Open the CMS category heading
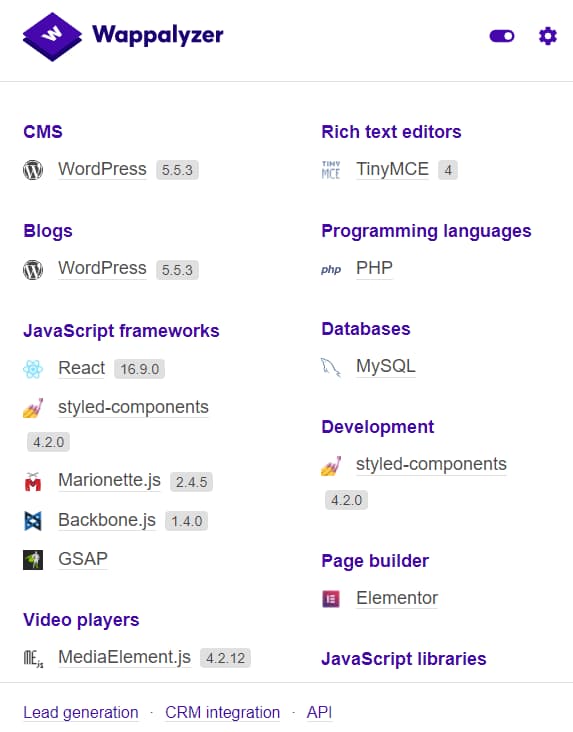This screenshot has width=573, height=732. pyautogui.click(x=42, y=132)
